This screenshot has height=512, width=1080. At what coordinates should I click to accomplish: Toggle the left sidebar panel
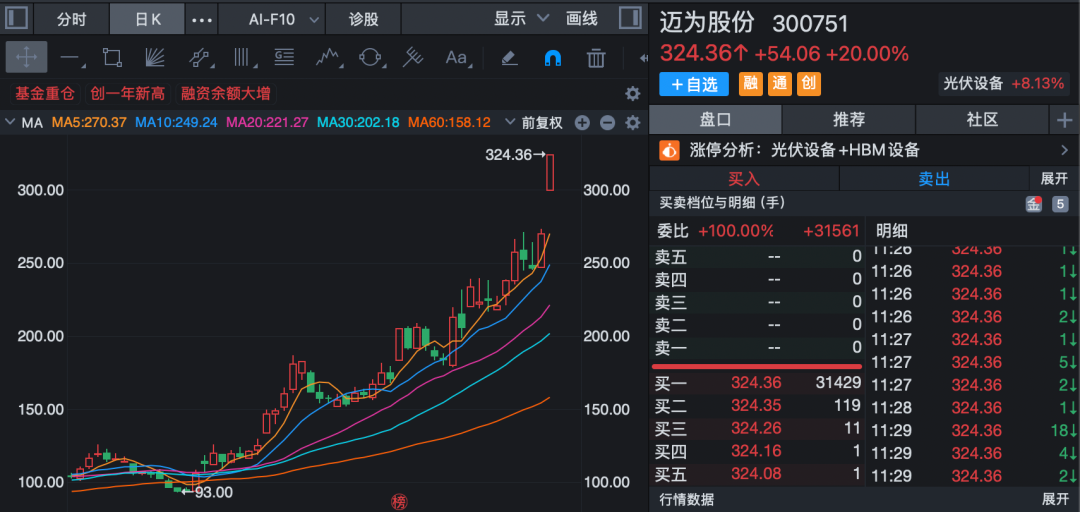[x=17, y=19]
